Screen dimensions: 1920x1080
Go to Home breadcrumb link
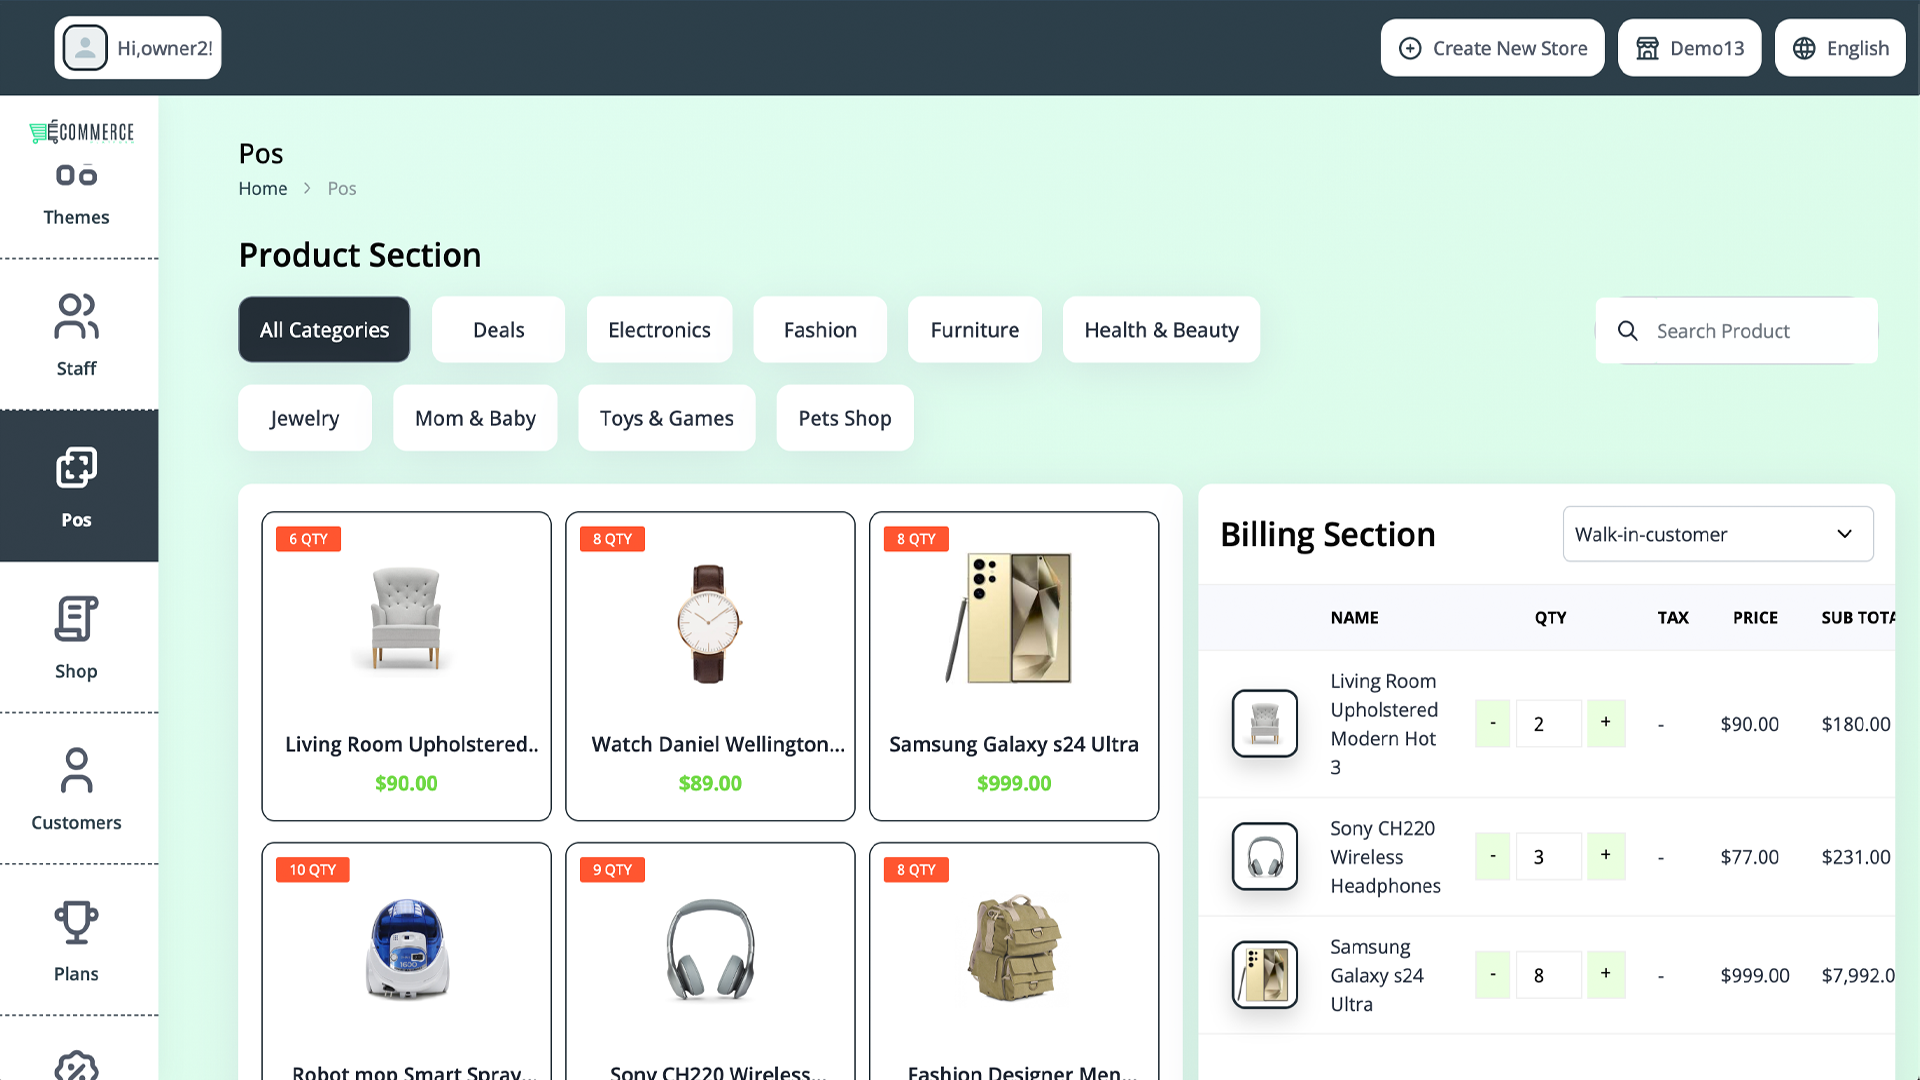(x=263, y=188)
